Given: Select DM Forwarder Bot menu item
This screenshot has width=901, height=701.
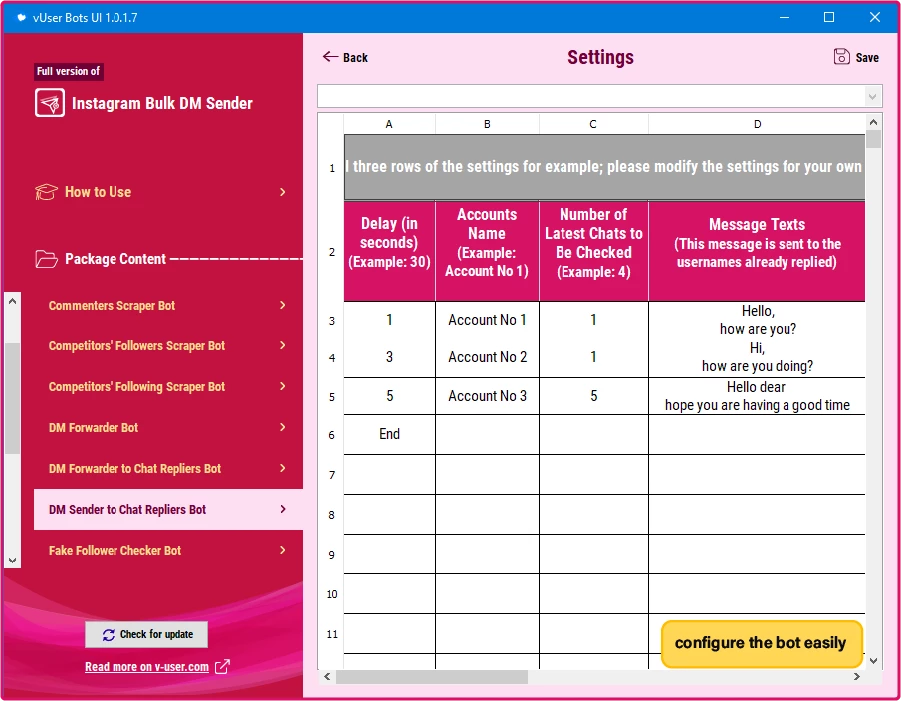Looking at the screenshot, I should [168, 427].
